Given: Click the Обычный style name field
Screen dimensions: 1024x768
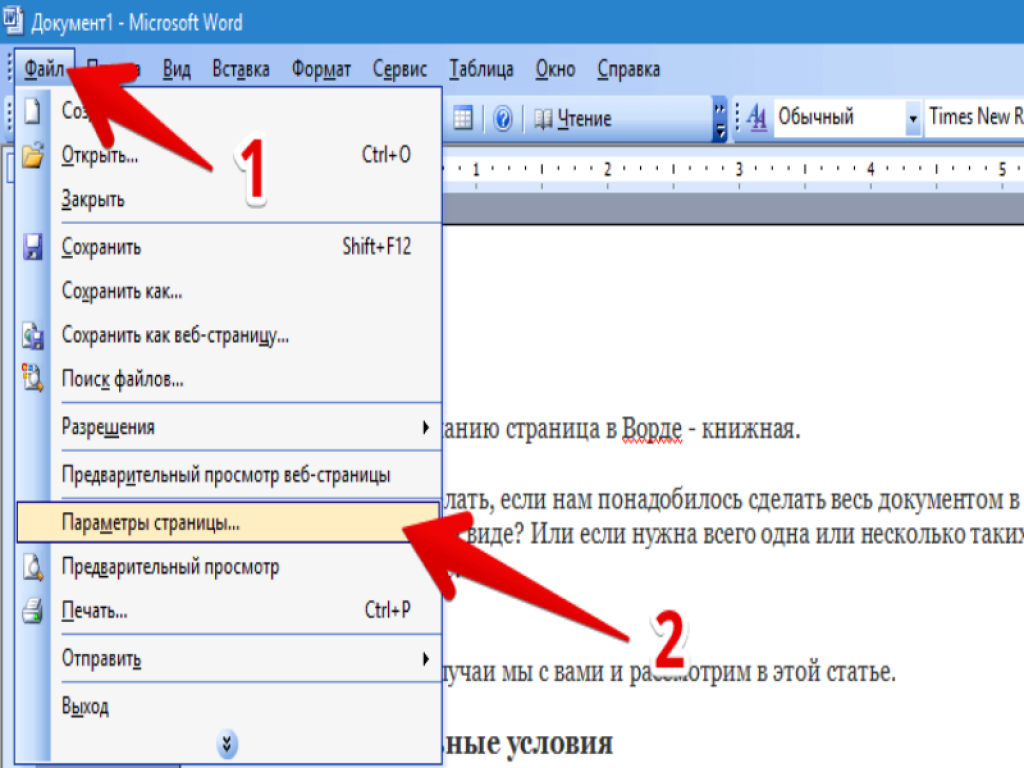Looking at the screenshot, I should pos(840,118).
